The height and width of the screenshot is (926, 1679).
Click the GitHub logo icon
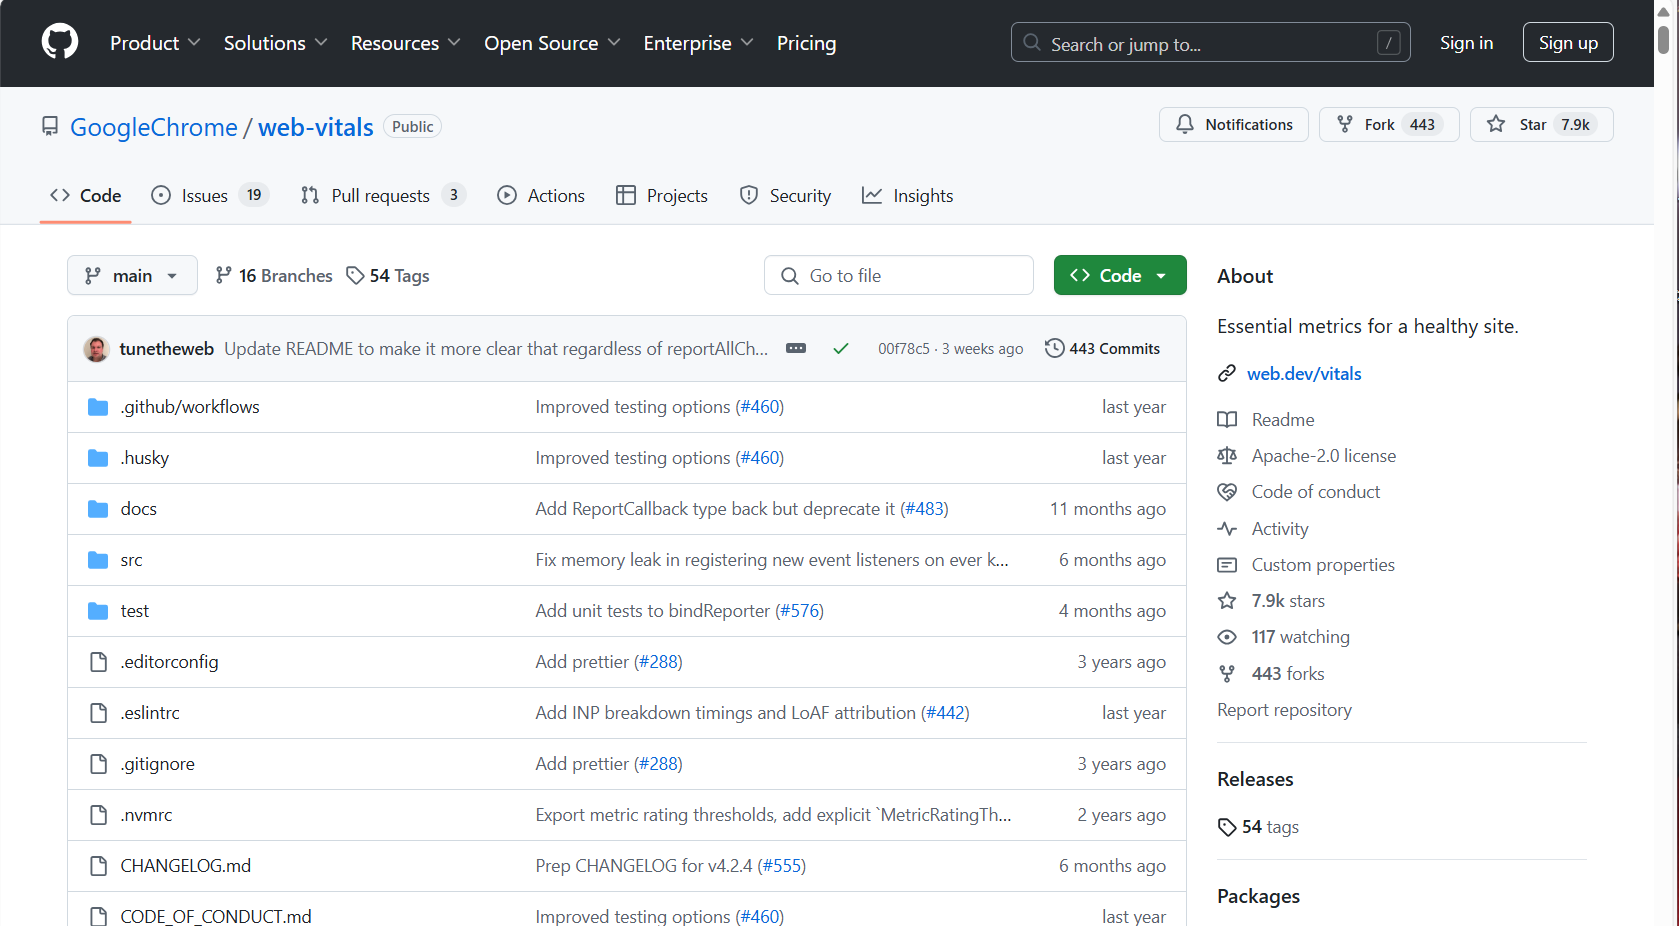click(x=60, y=42)
